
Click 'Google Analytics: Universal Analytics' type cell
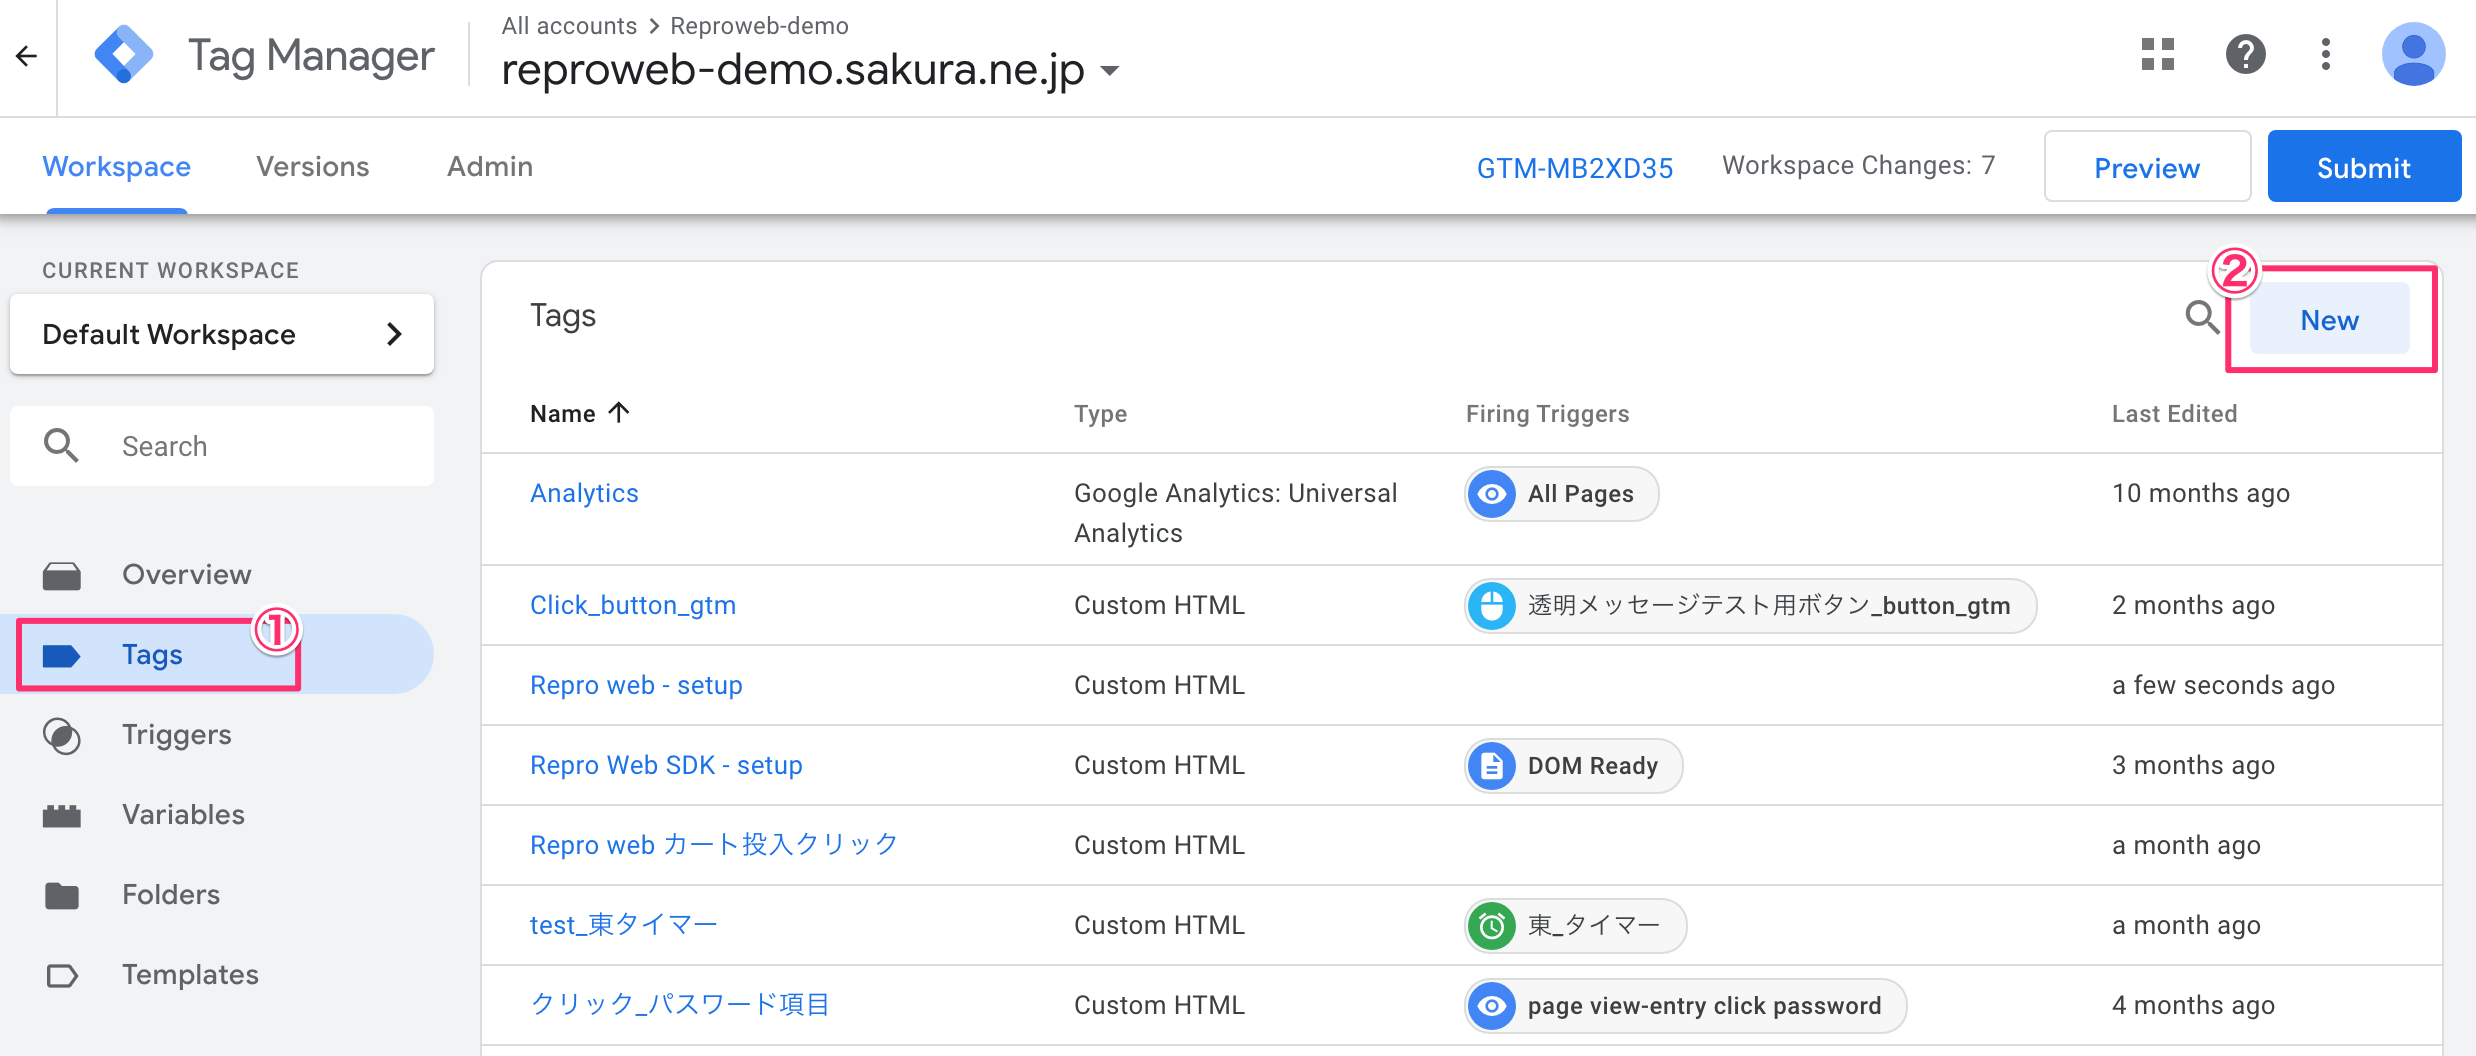coord(1235,513)
